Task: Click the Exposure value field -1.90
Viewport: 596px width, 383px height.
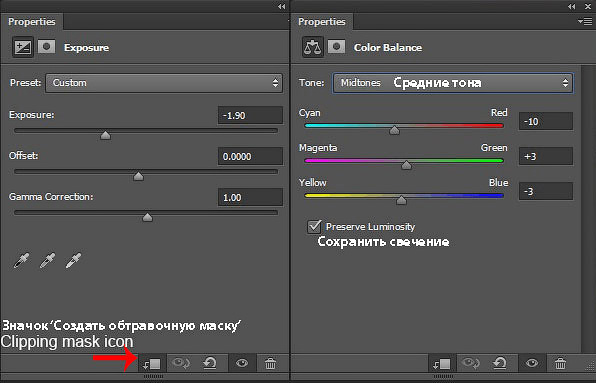Action: tap(250, 115)
